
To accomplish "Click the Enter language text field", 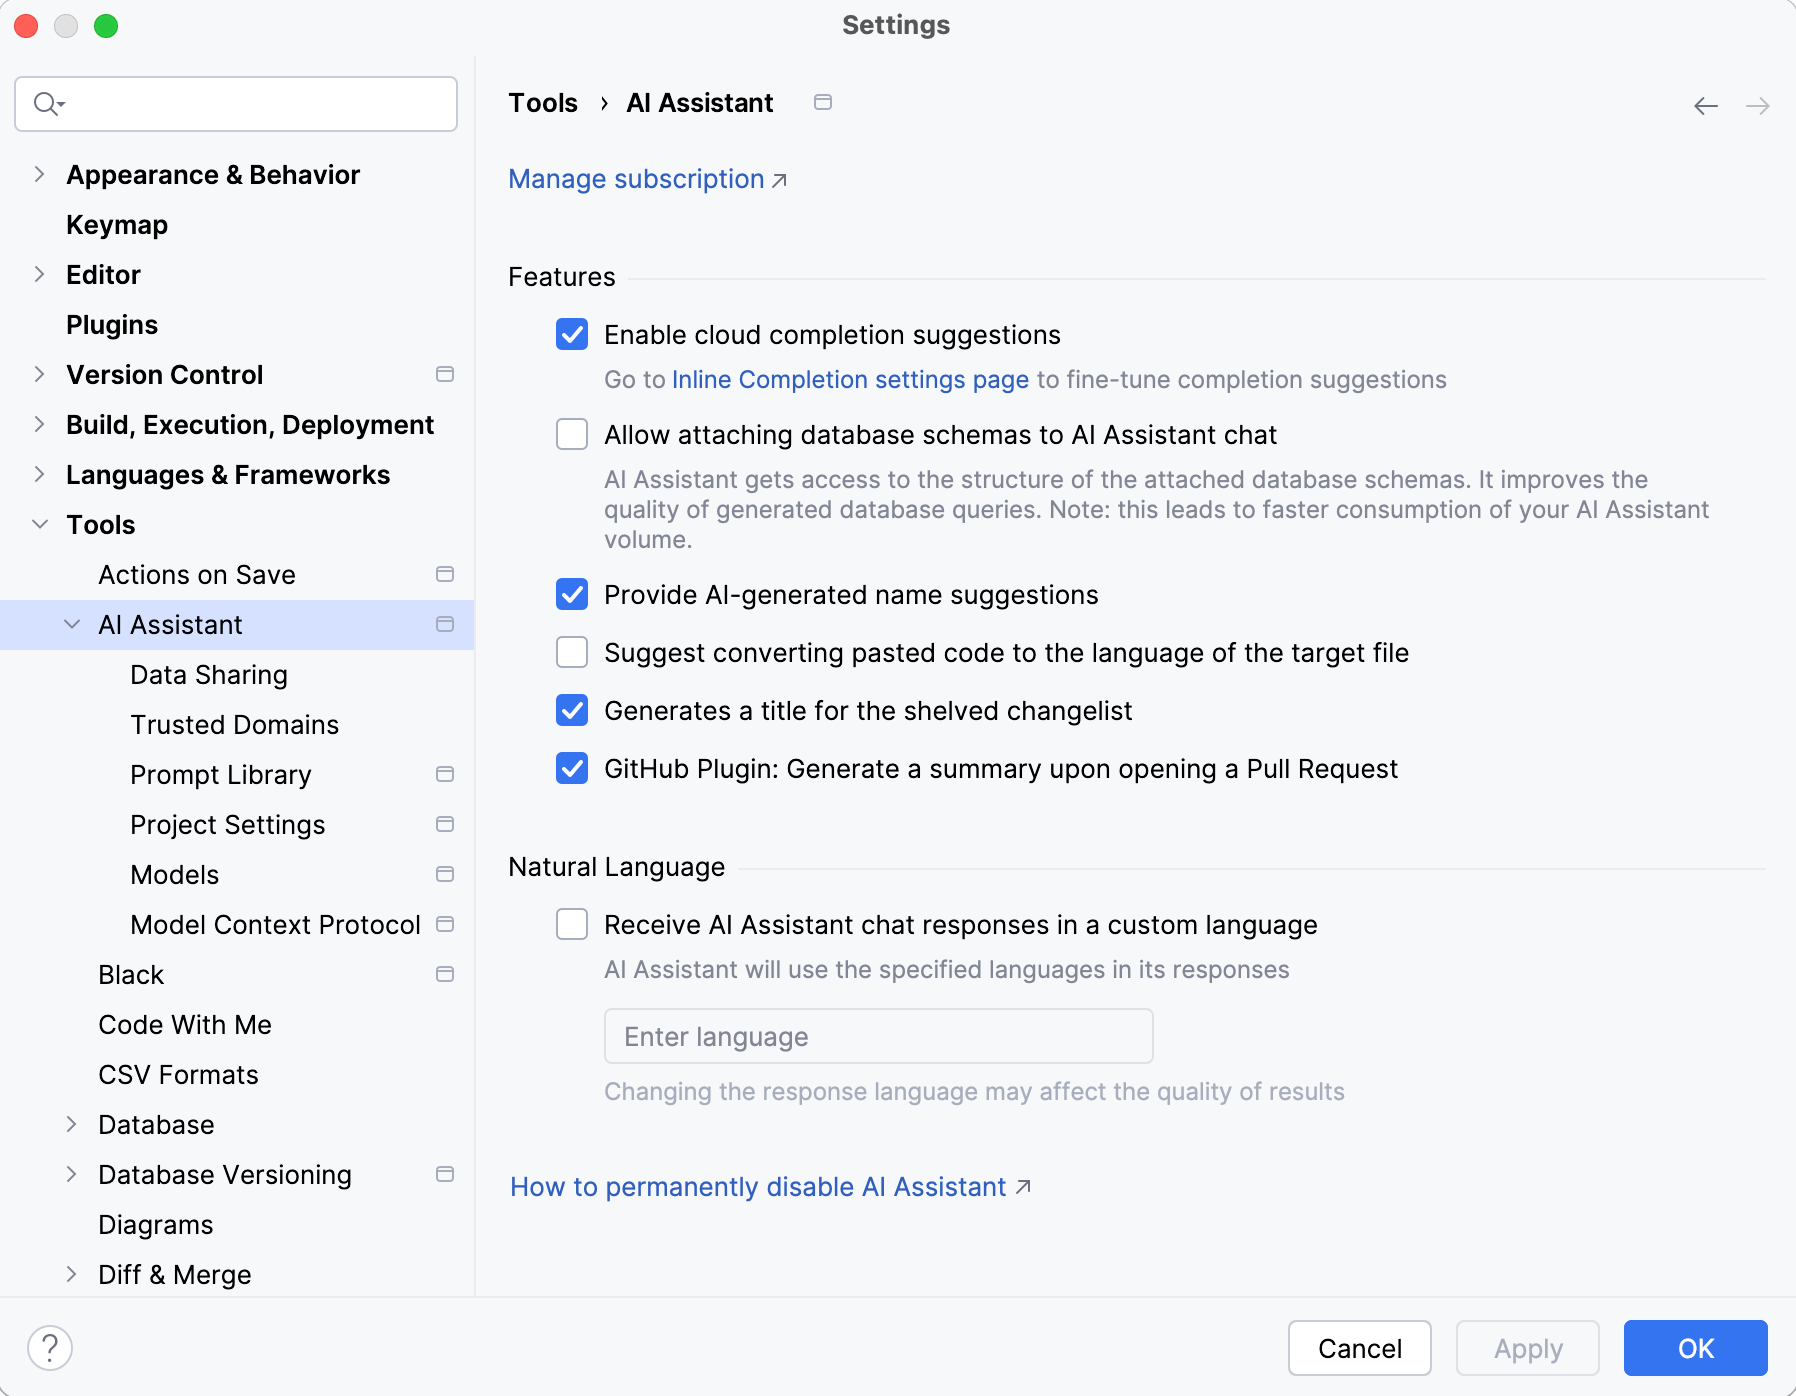I will (x=878, y=1037).
